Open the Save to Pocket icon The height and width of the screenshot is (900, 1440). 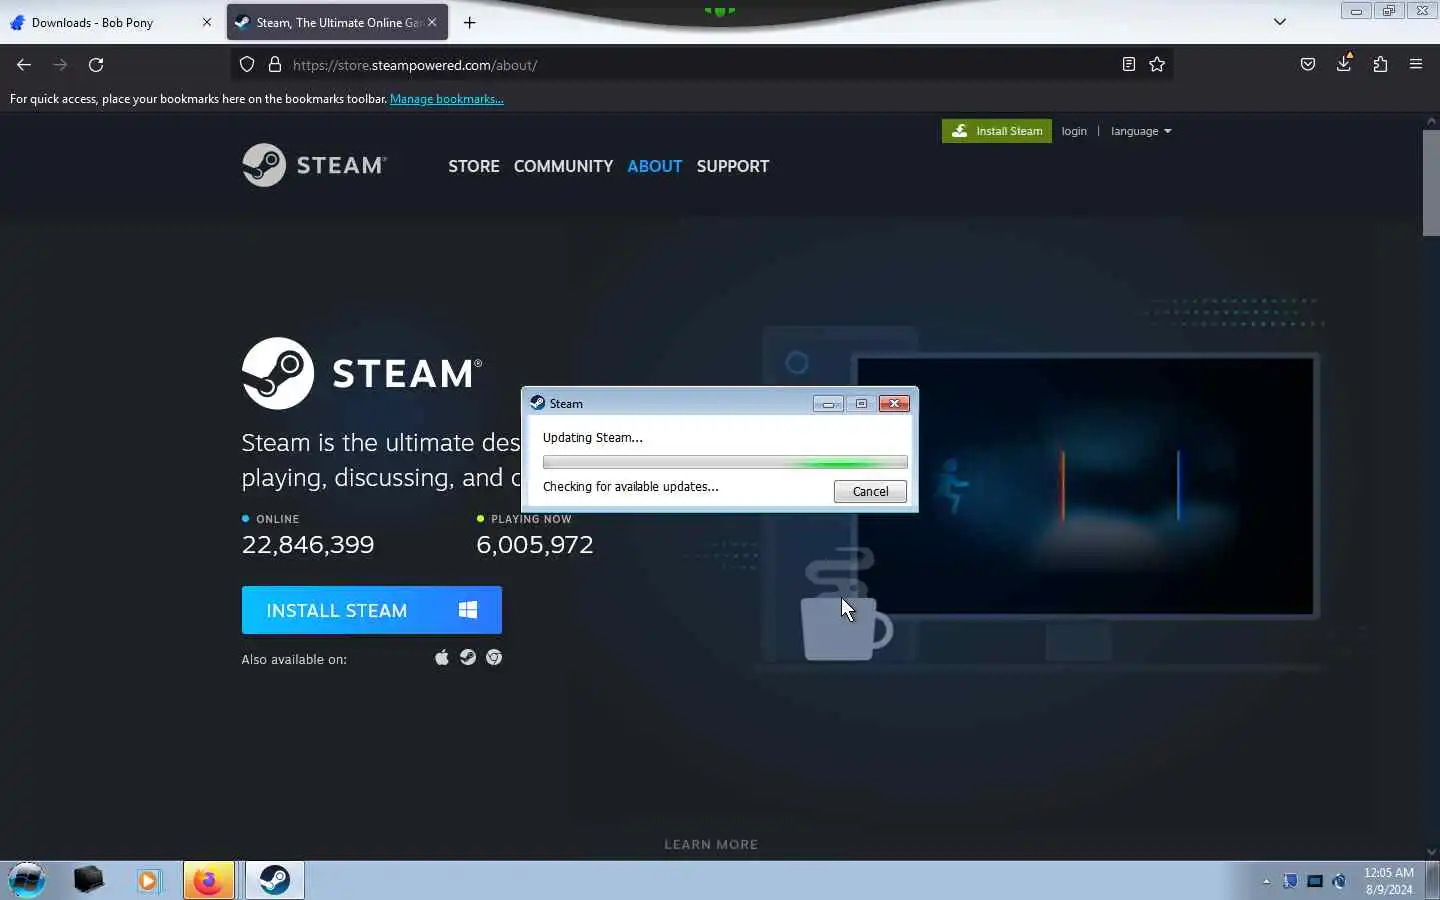[1308, 65]
